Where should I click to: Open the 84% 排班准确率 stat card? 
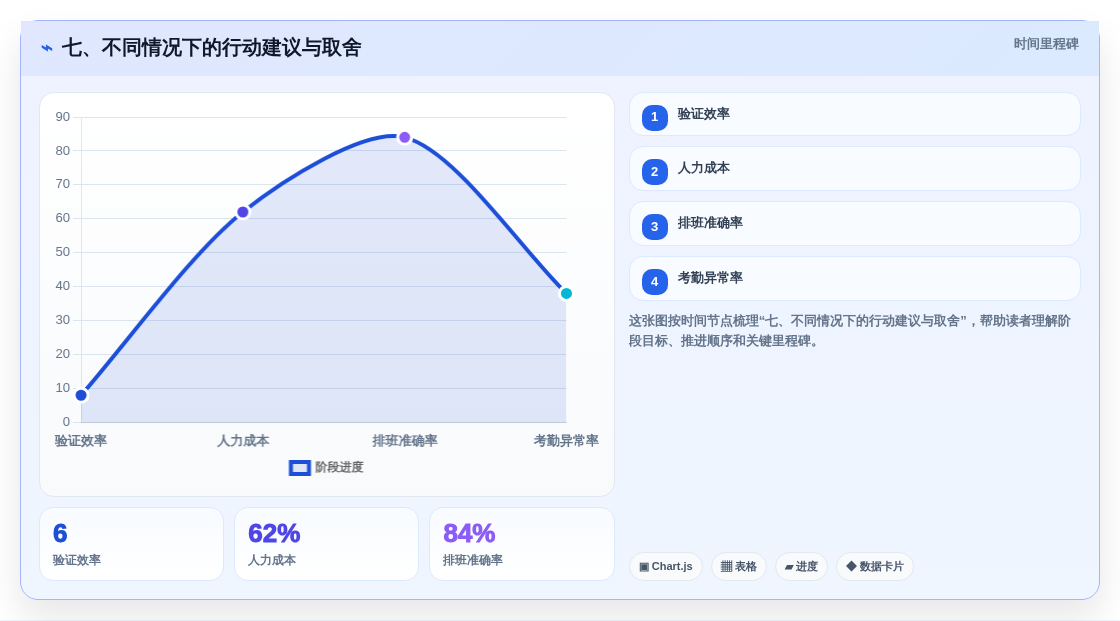521,545
